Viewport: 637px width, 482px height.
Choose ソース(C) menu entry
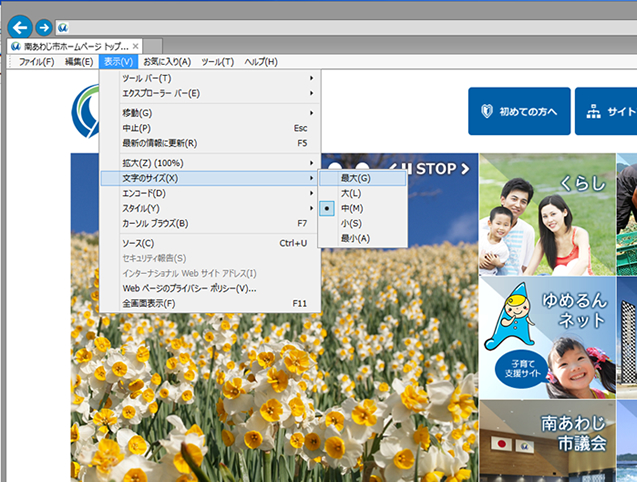(210, 243)
